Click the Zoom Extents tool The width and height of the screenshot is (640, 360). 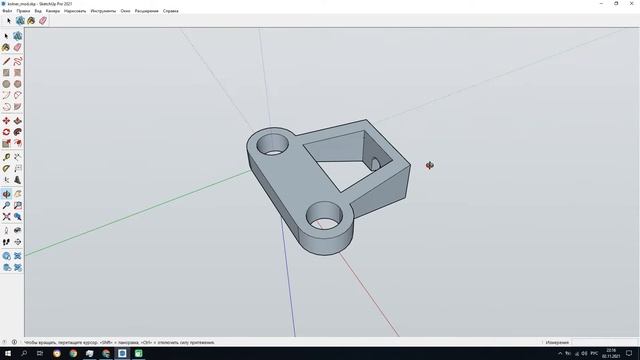(6, 217)
